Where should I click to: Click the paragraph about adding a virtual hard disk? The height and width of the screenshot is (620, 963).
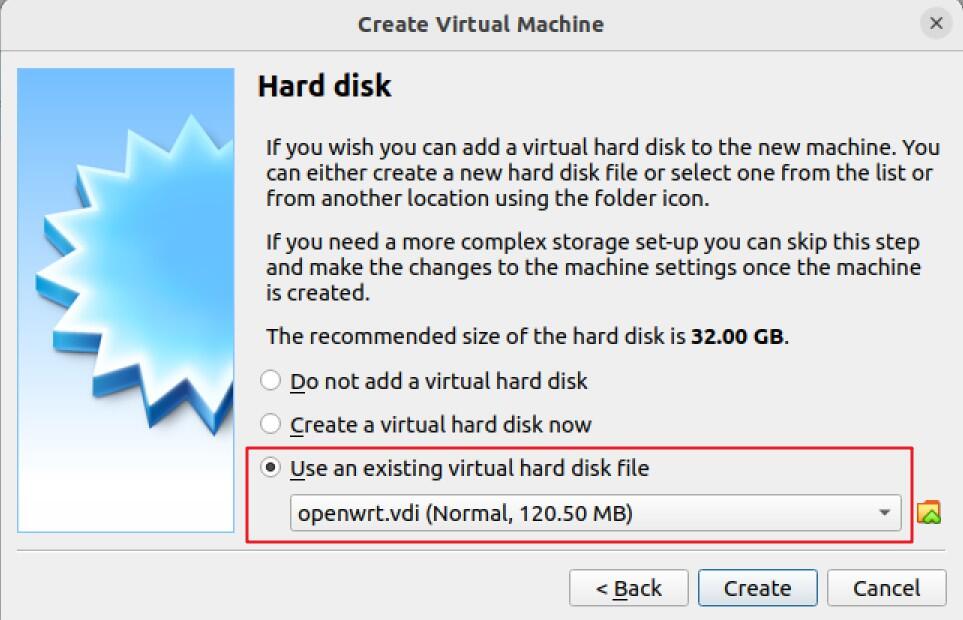(602, 173)
